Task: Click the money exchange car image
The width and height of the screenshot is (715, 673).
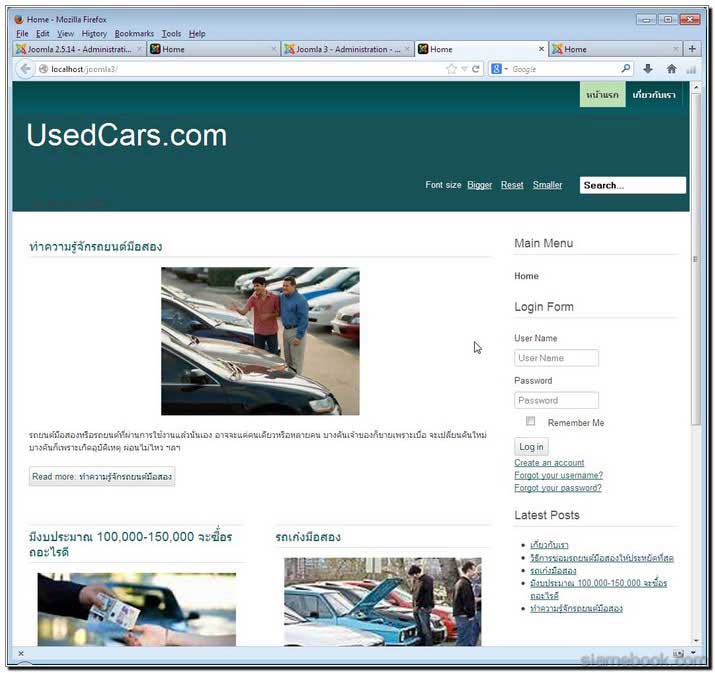Action: click(136, 610)
